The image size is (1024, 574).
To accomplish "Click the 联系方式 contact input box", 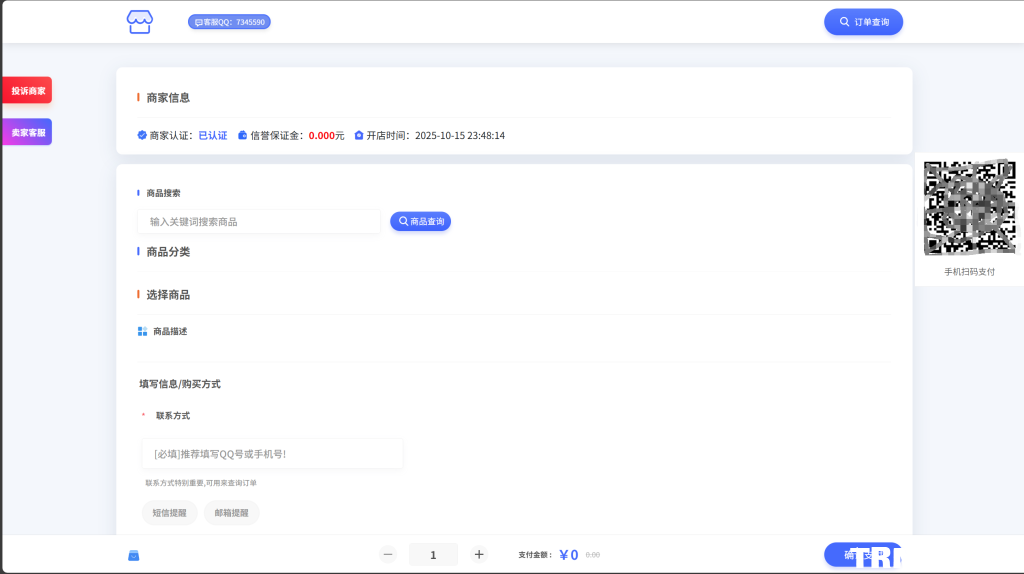I will pos(272,454).
